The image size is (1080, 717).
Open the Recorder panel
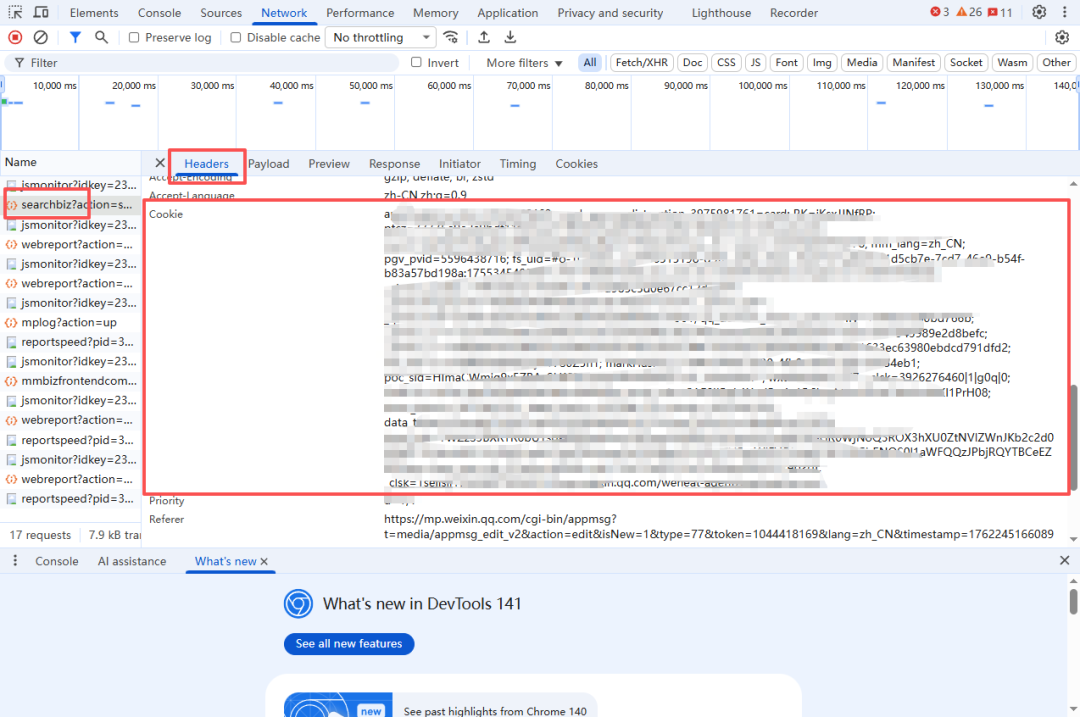[793, 12]
